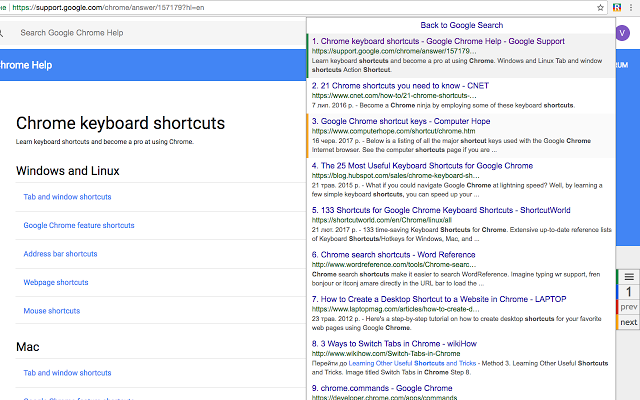The height and width of the screenshot is (400, 640).
Task: Open result 6 Chrome search shortcuts Word Reference
Action: tap(393, 255)
